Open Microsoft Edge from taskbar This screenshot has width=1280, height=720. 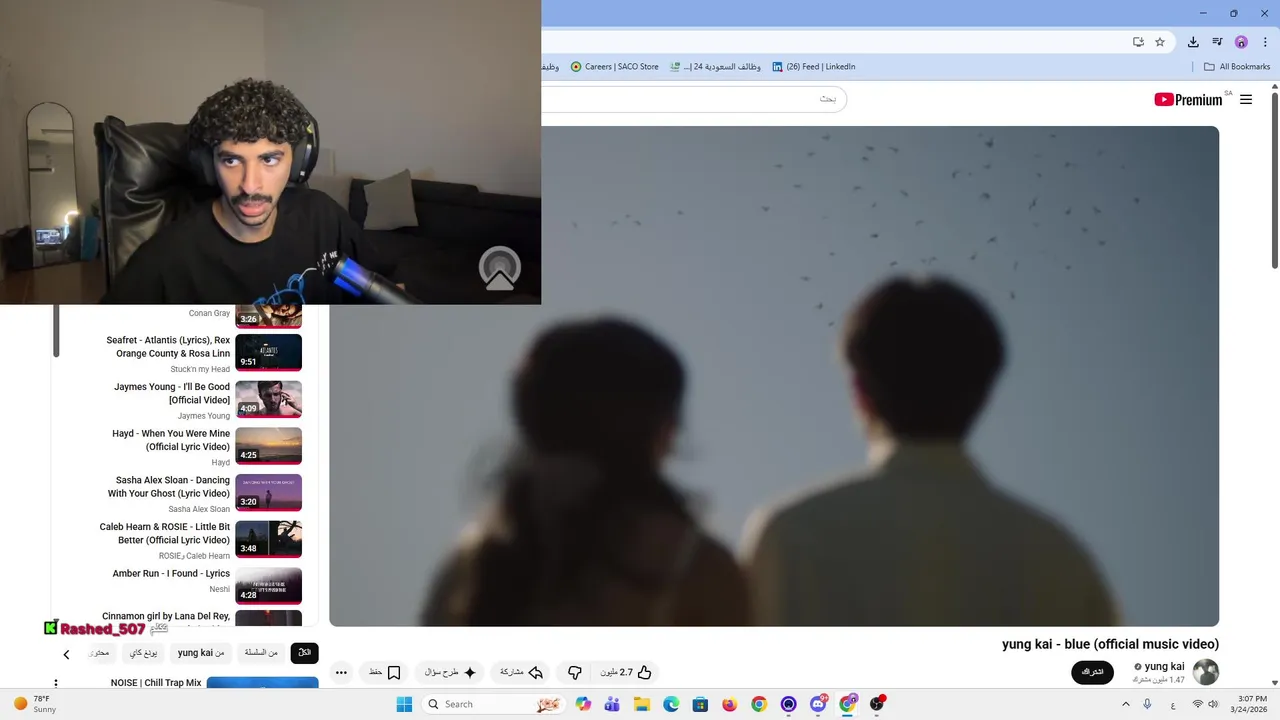671,704
